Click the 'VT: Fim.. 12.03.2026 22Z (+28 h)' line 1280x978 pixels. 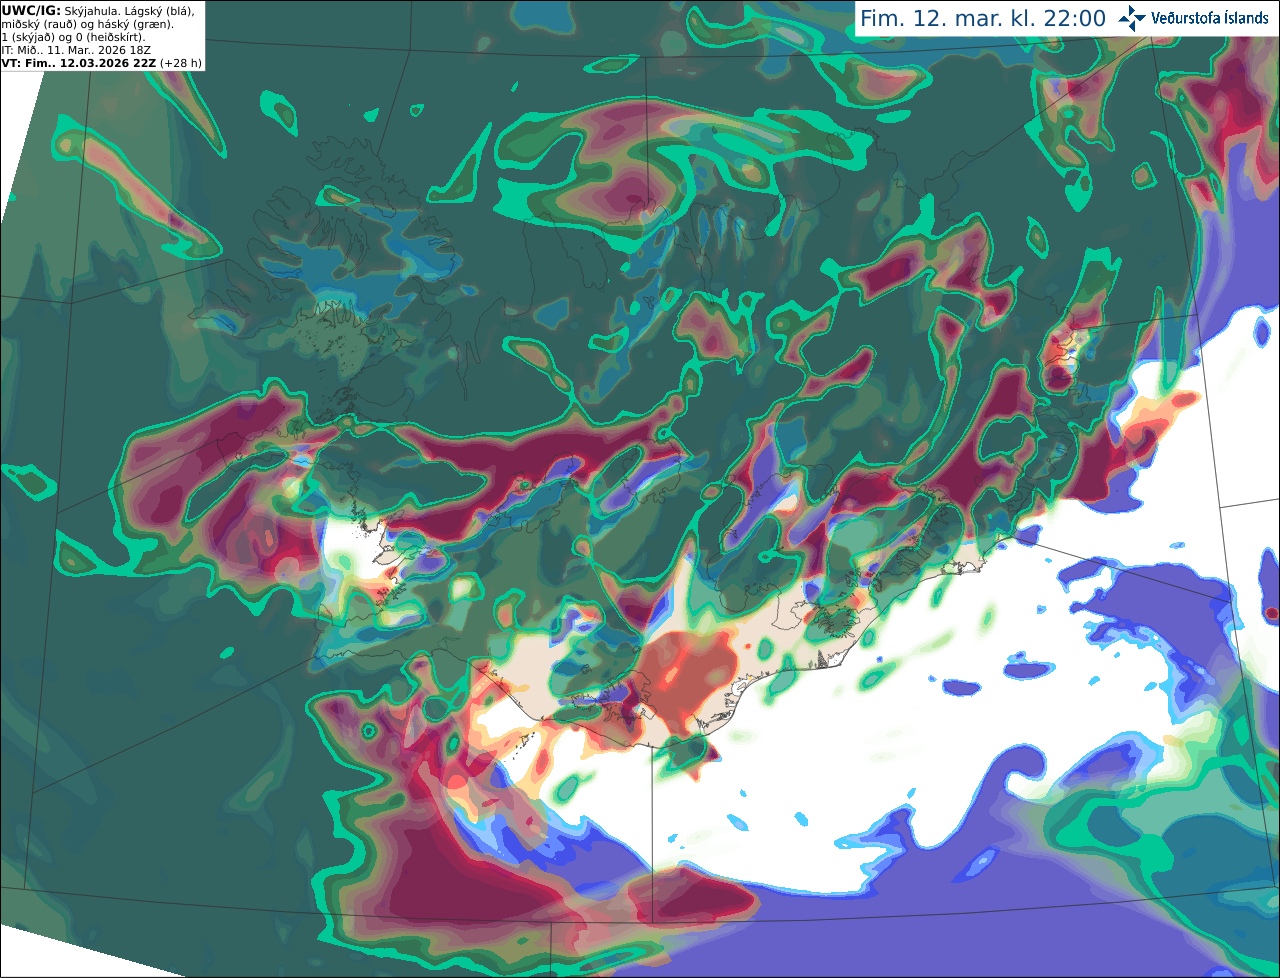(102, 63)
